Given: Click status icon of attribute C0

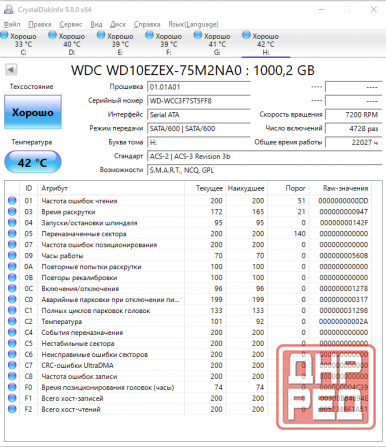Looking at the screenshot, I should [x=12, y=299].
